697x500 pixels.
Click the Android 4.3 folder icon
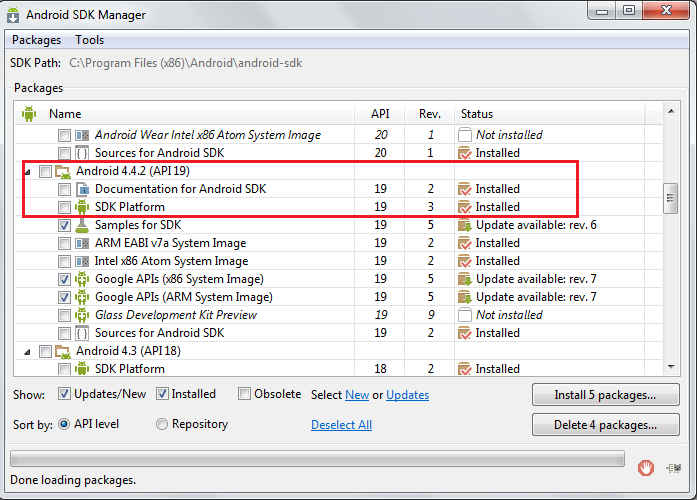coord(63,352)
